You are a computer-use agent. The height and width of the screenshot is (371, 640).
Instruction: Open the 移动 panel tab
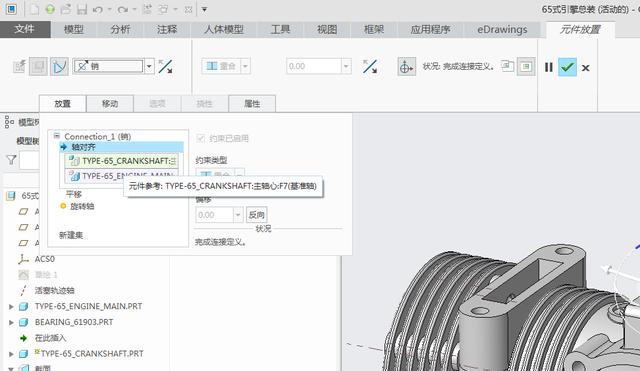(110, 104)
